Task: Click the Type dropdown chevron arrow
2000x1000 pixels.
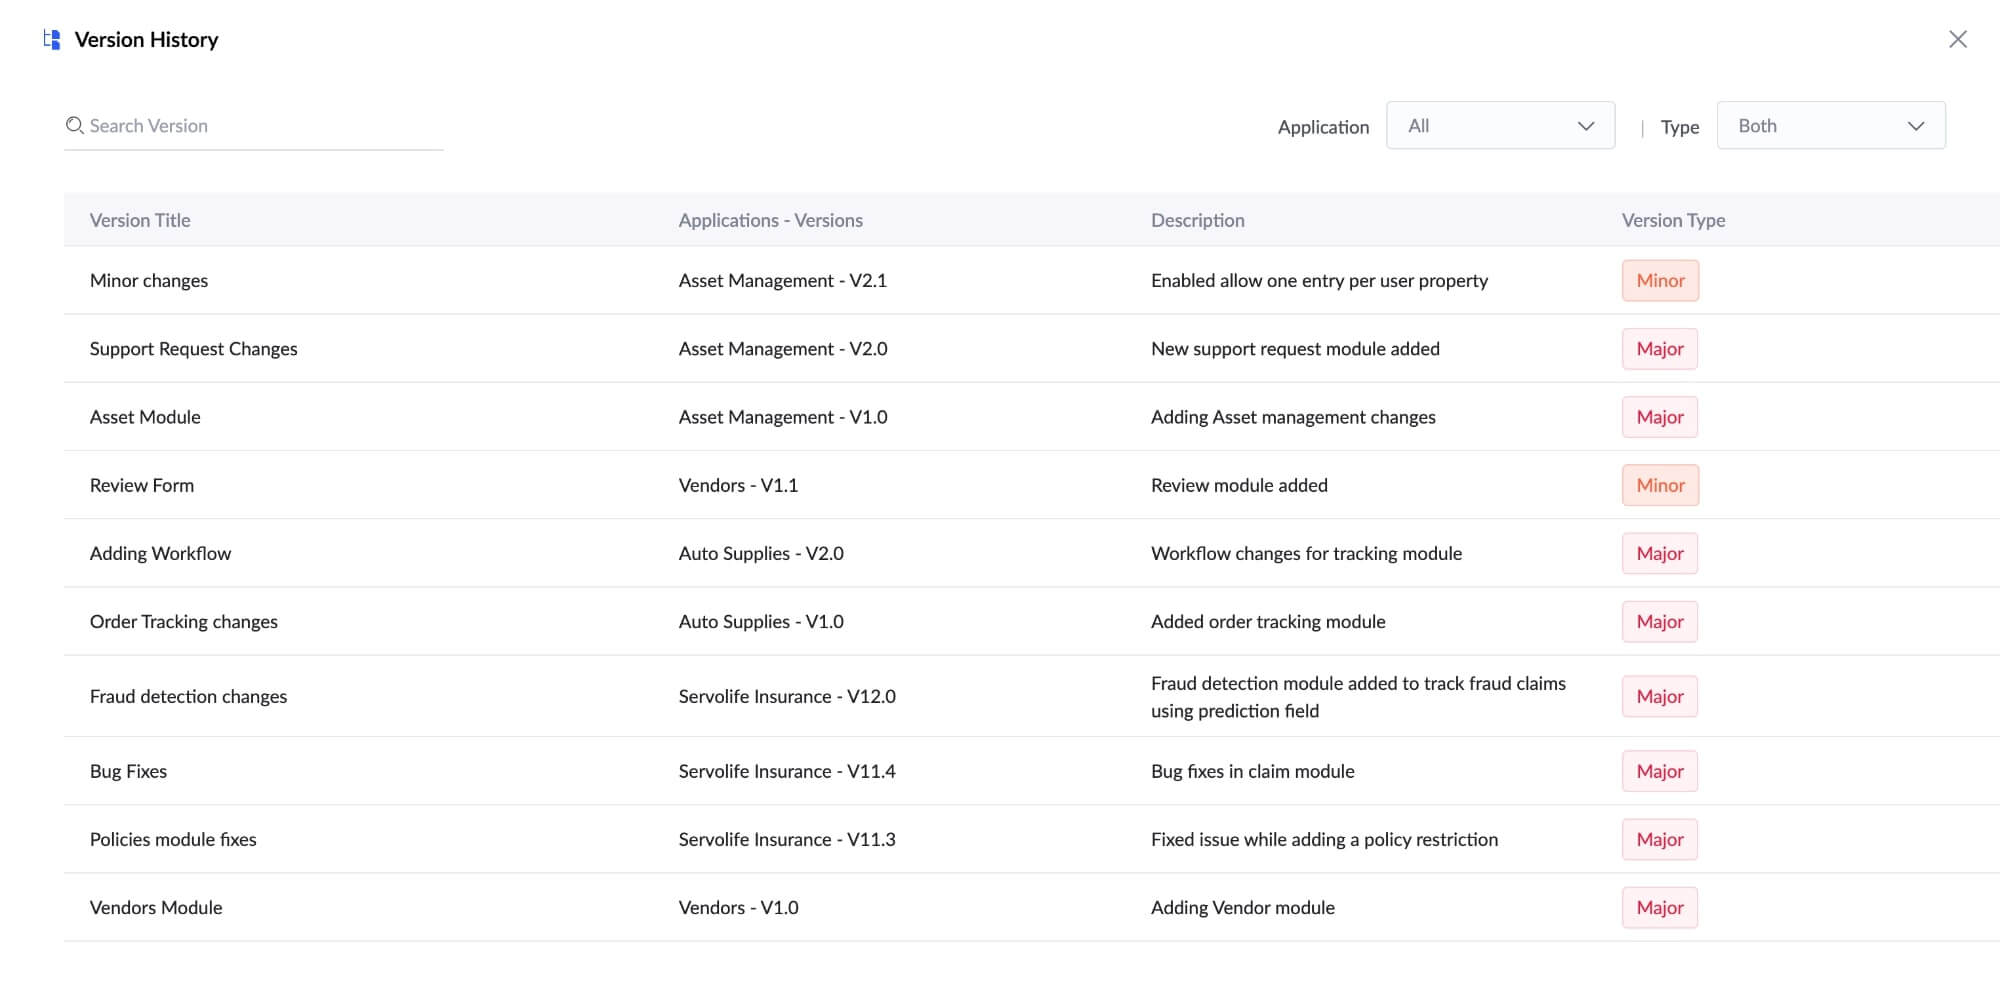Action: point(1915,126)
